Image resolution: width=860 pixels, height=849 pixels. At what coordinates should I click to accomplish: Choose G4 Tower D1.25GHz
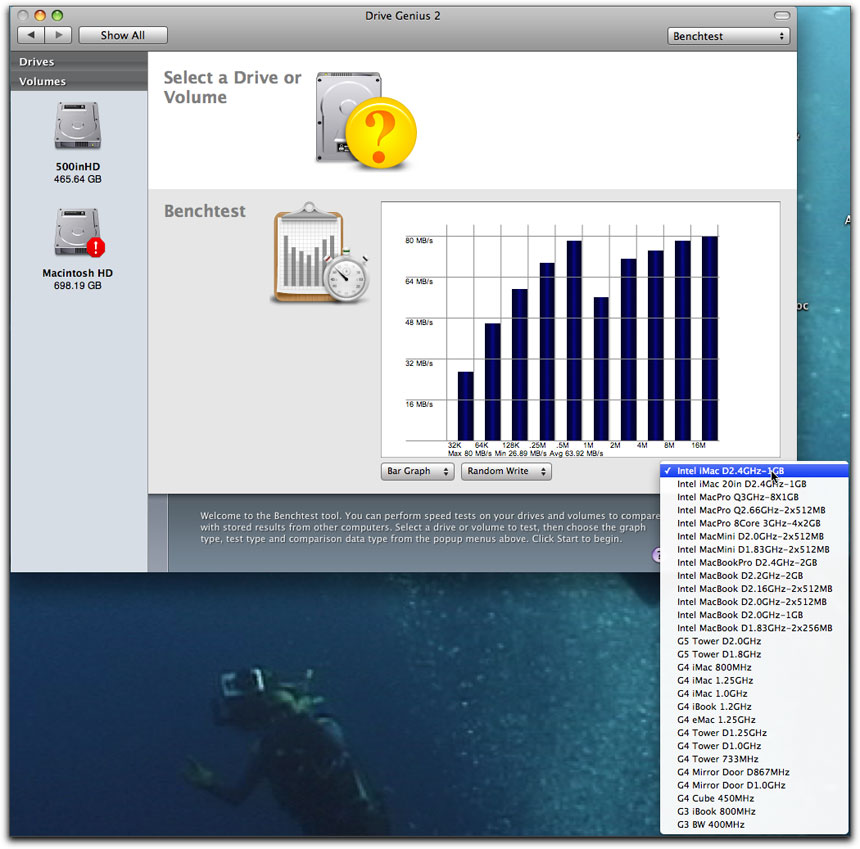tap(754, 733)
